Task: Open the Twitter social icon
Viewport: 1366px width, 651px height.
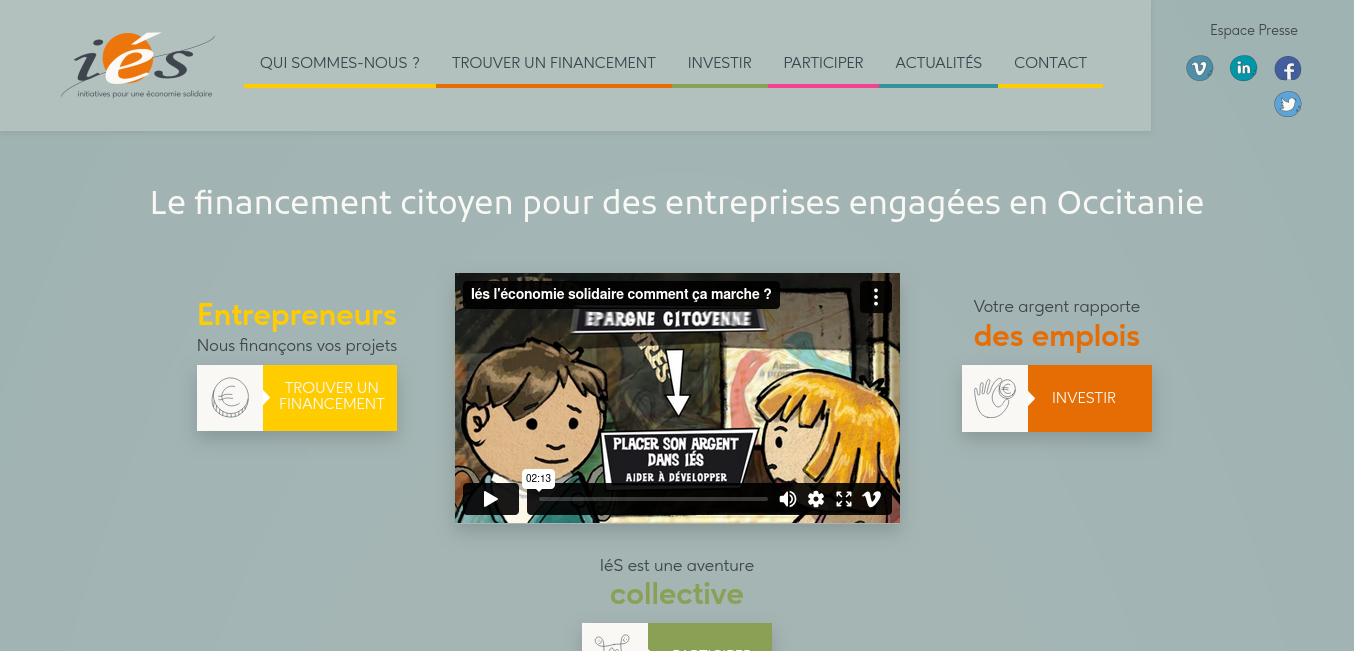Action: point(1288,104)
